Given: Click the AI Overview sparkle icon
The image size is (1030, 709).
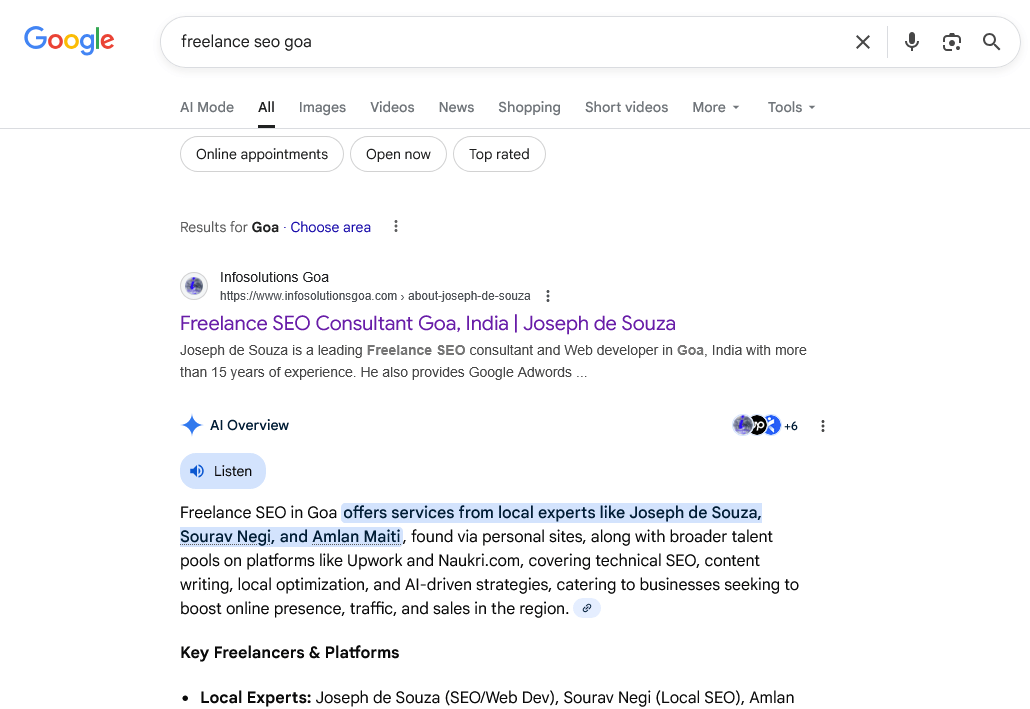Looking at the screenshot, I should (x=191, y=424).
